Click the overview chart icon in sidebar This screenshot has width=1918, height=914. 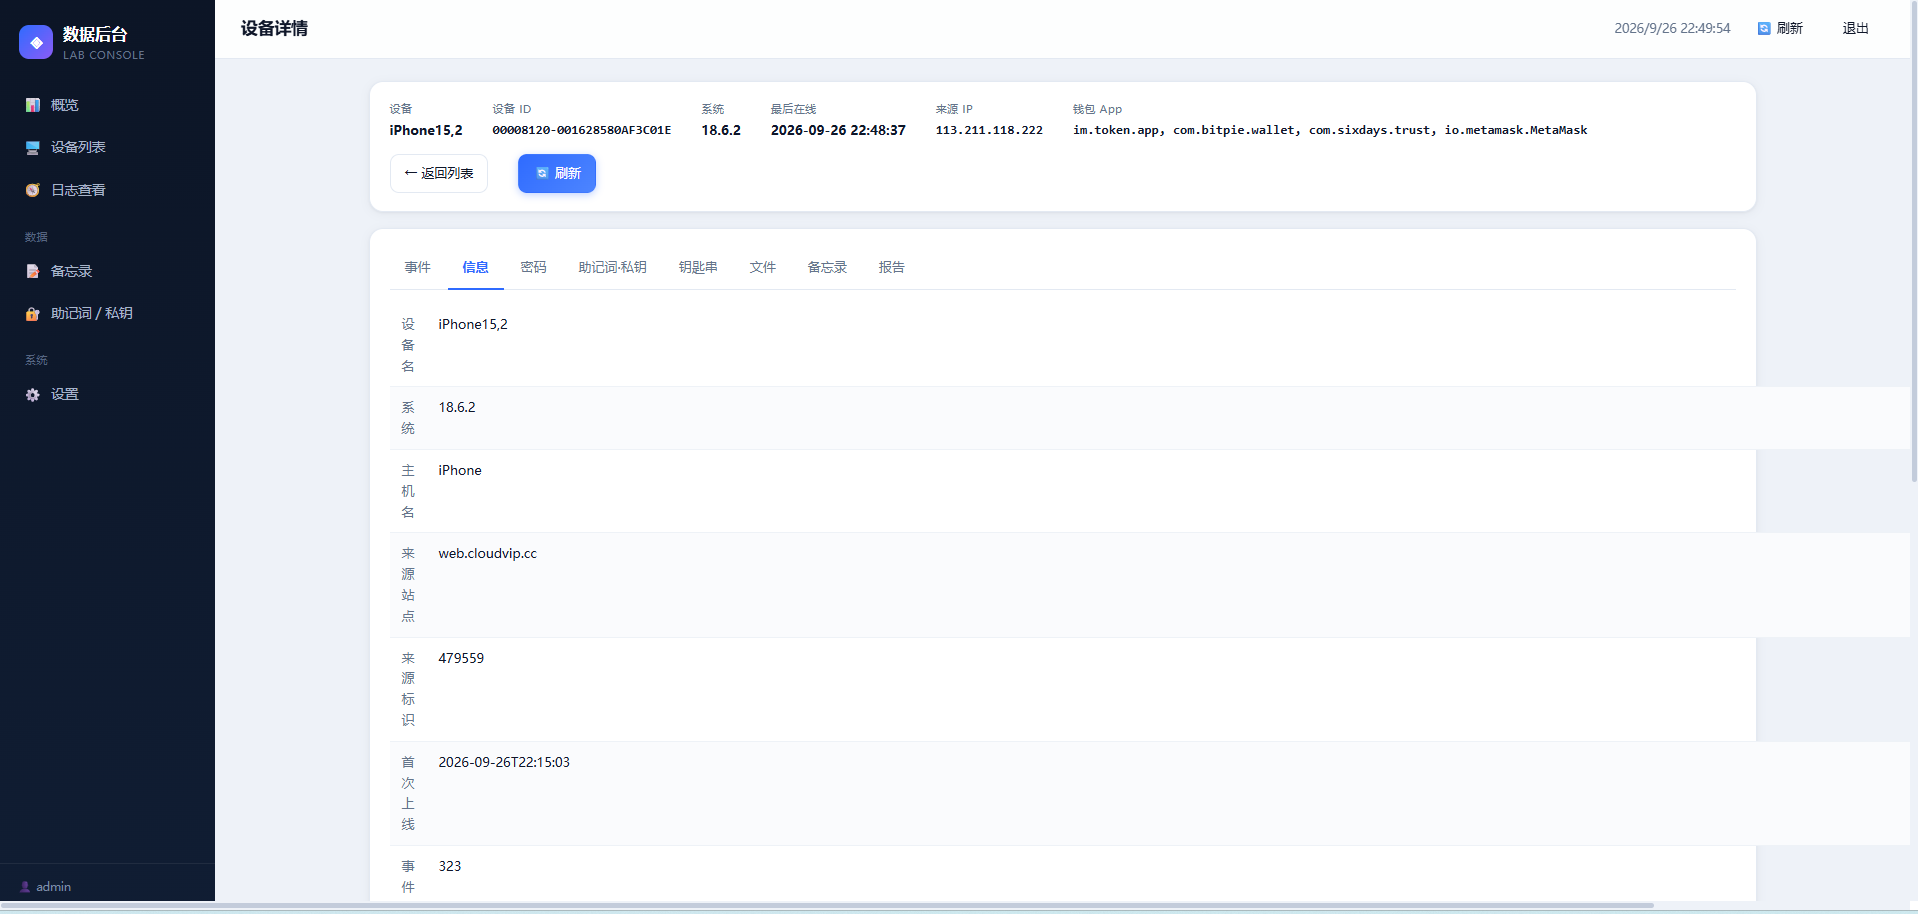point(33,105)
